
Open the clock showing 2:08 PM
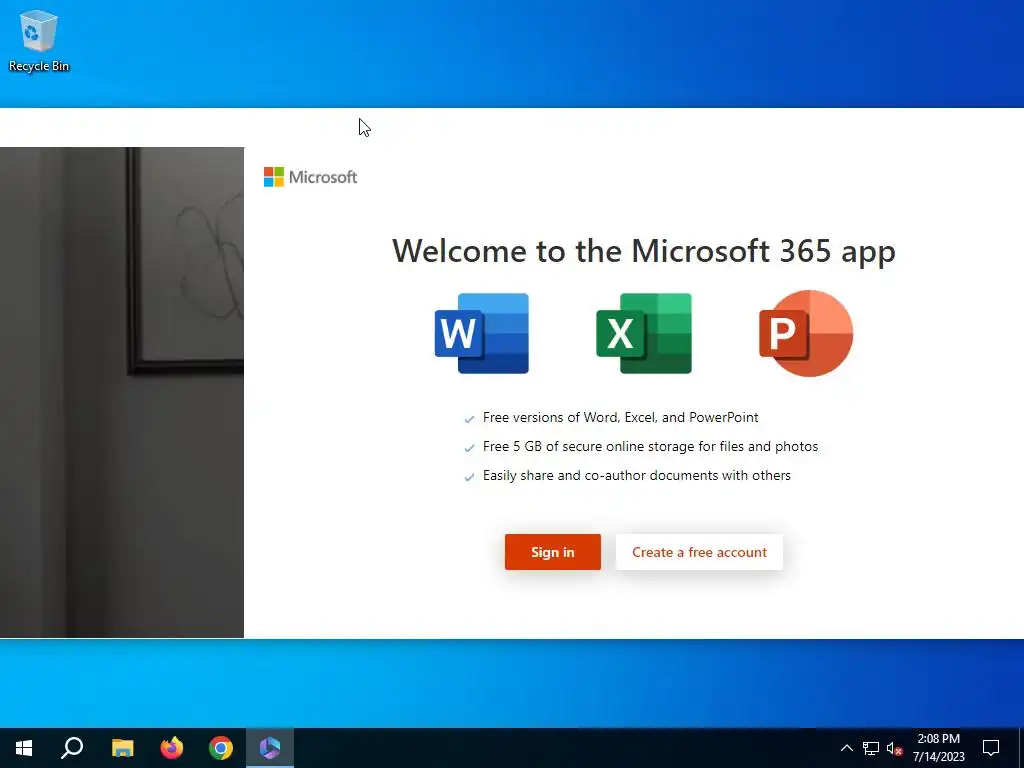pos(938,748)
